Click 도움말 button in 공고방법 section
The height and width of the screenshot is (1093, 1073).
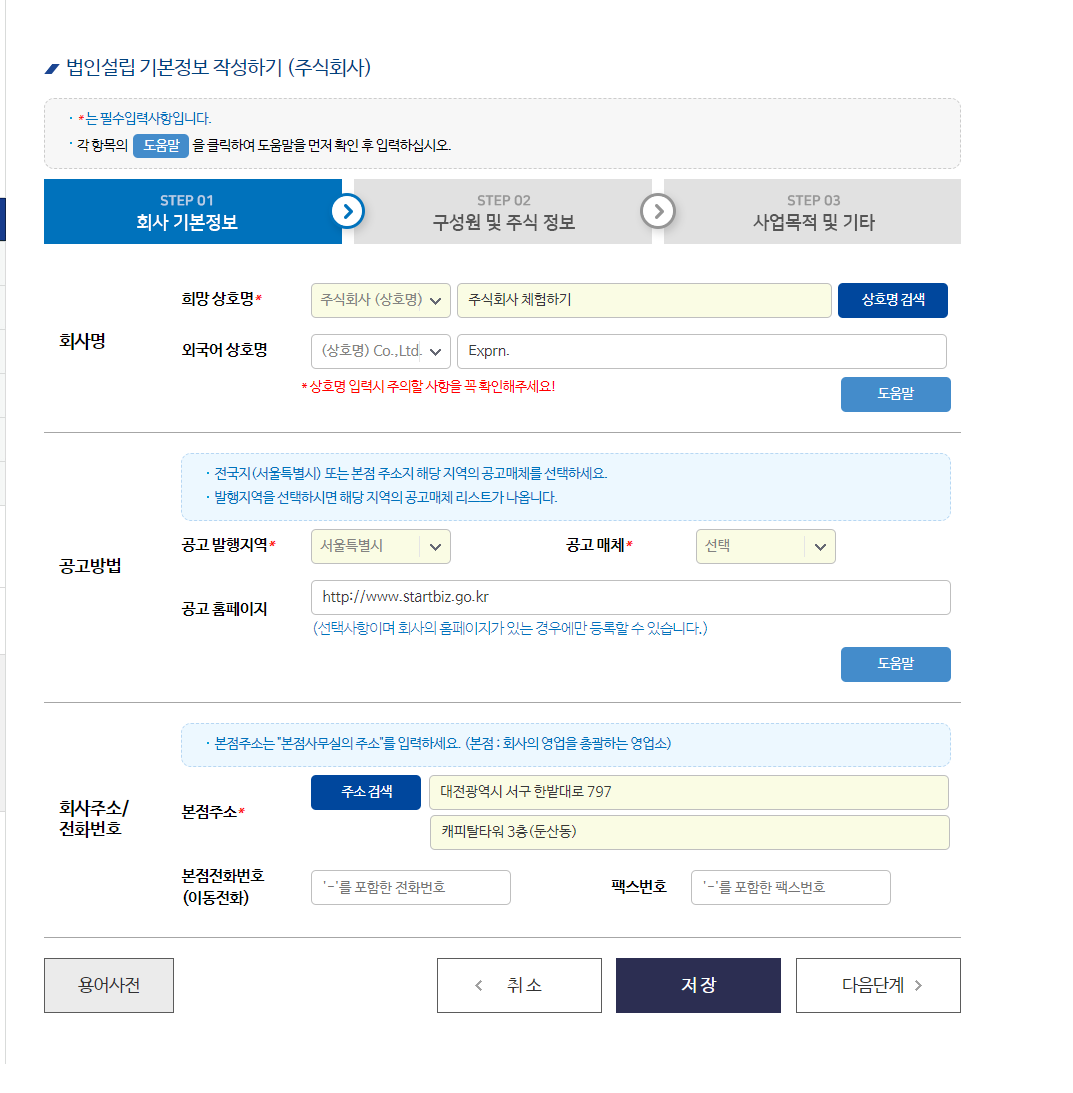click(895, 664)
